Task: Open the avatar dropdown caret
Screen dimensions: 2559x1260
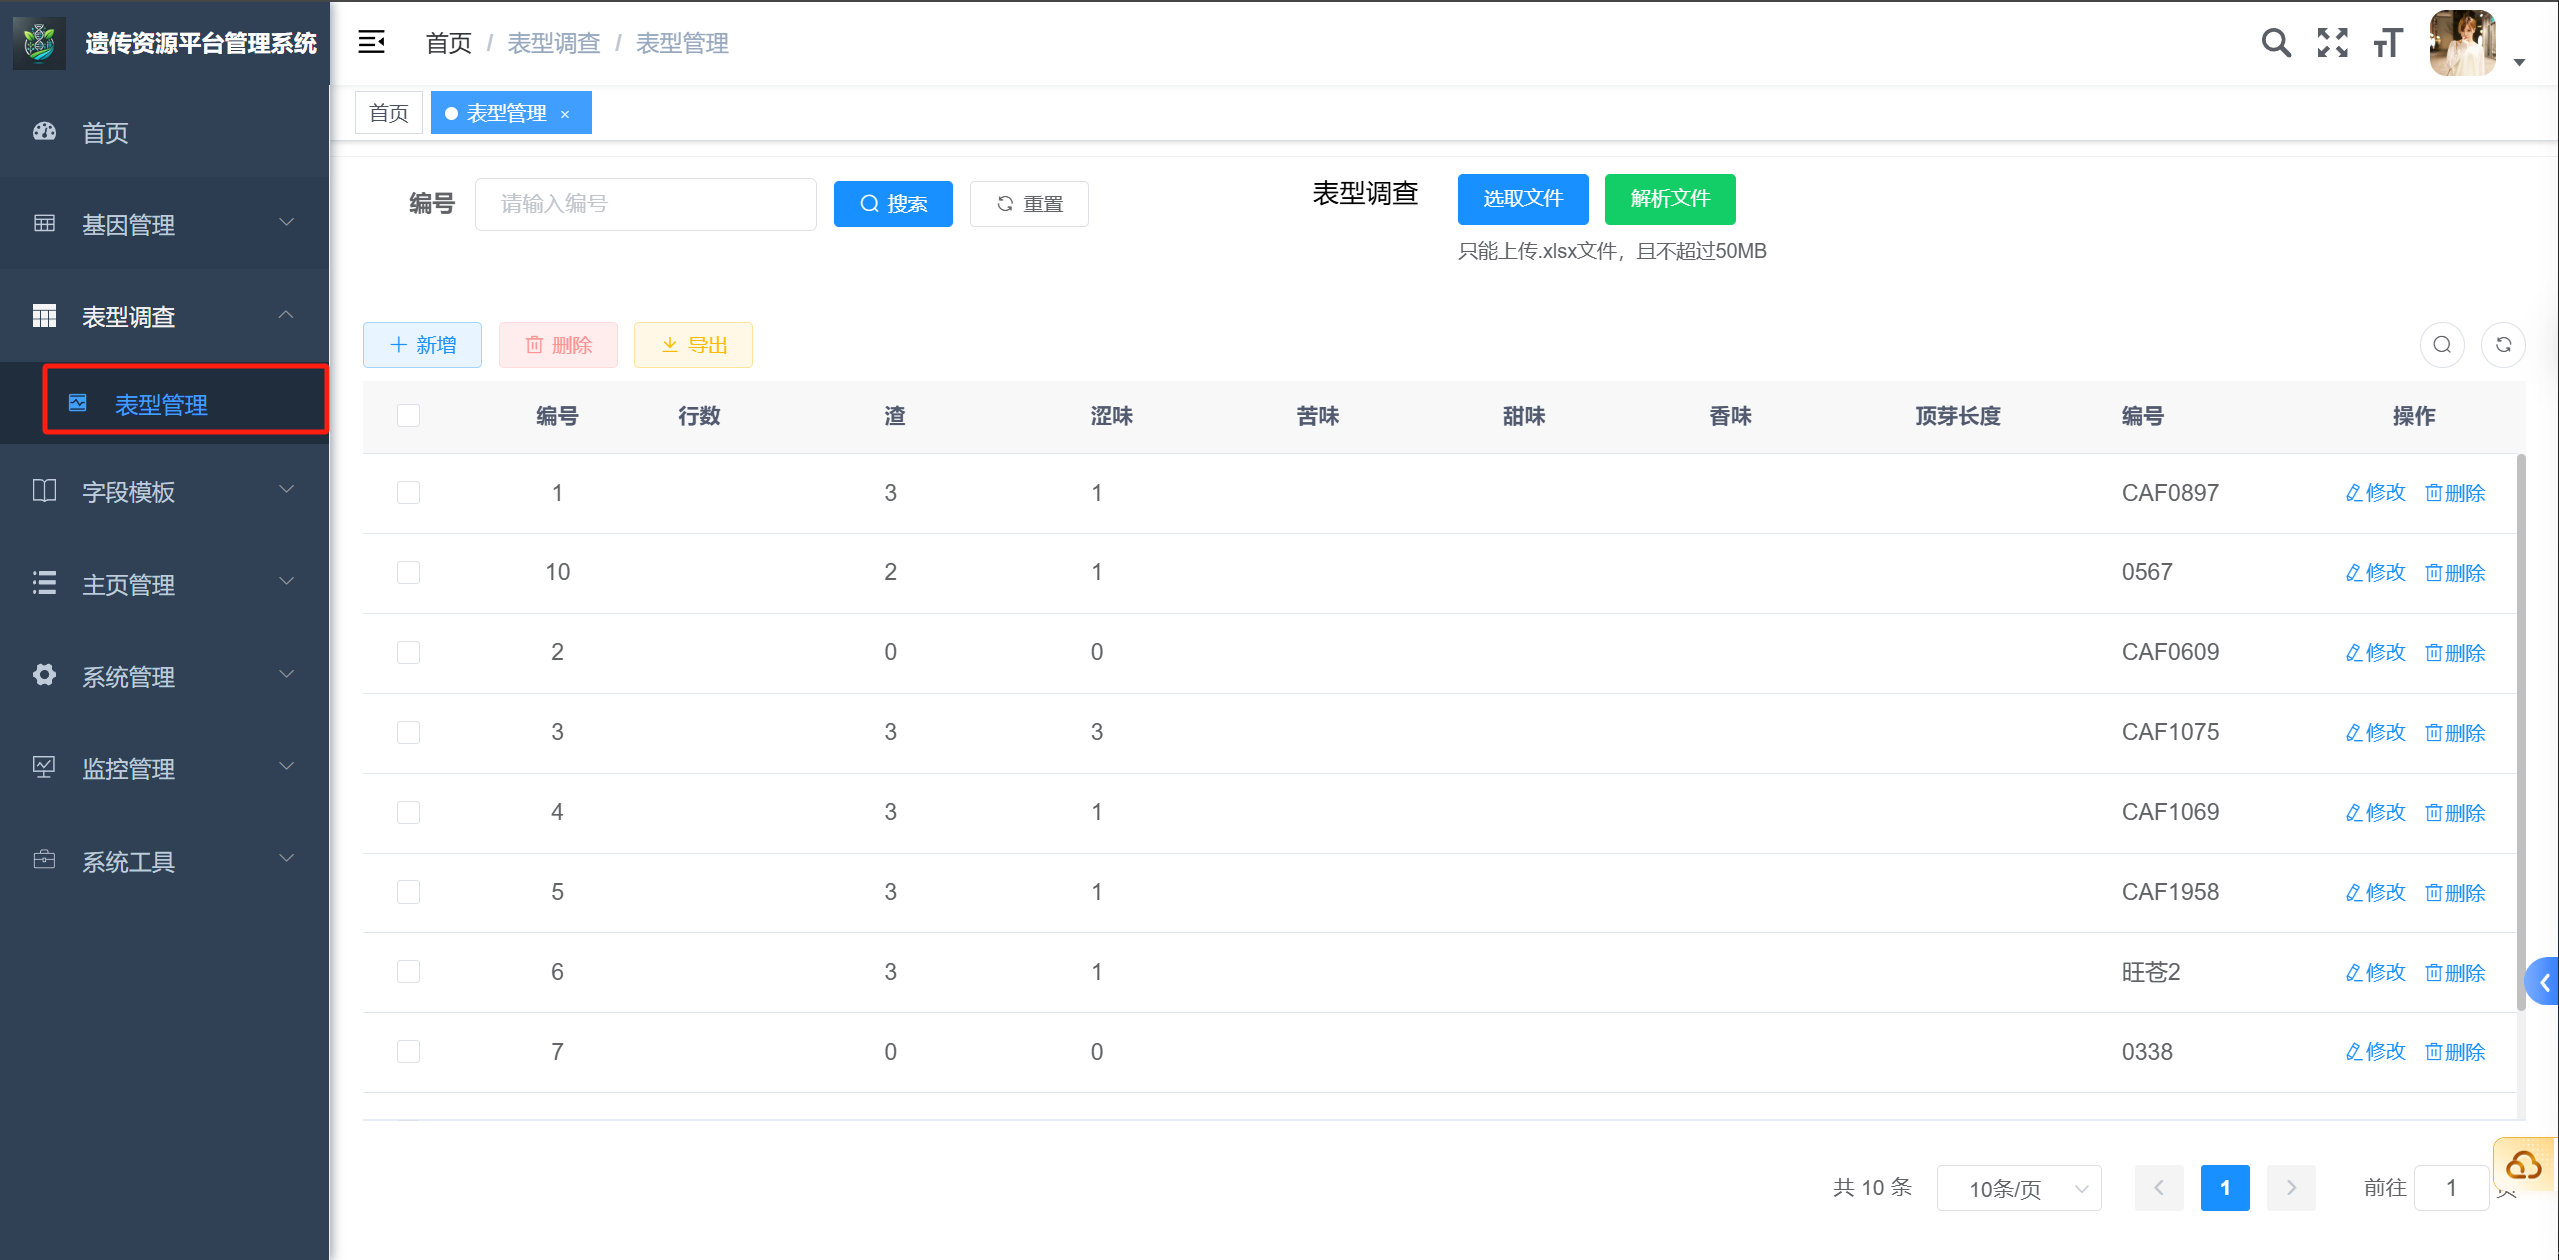Action: pos(2519,62)
